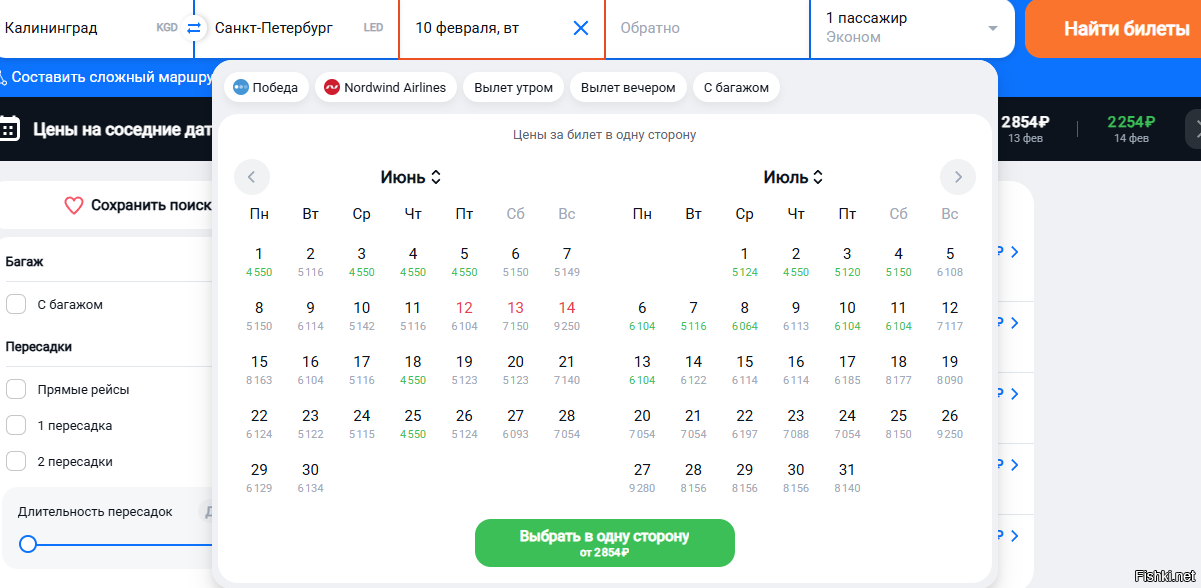
Task: Click the heart icon to save search
Action: 73,205
